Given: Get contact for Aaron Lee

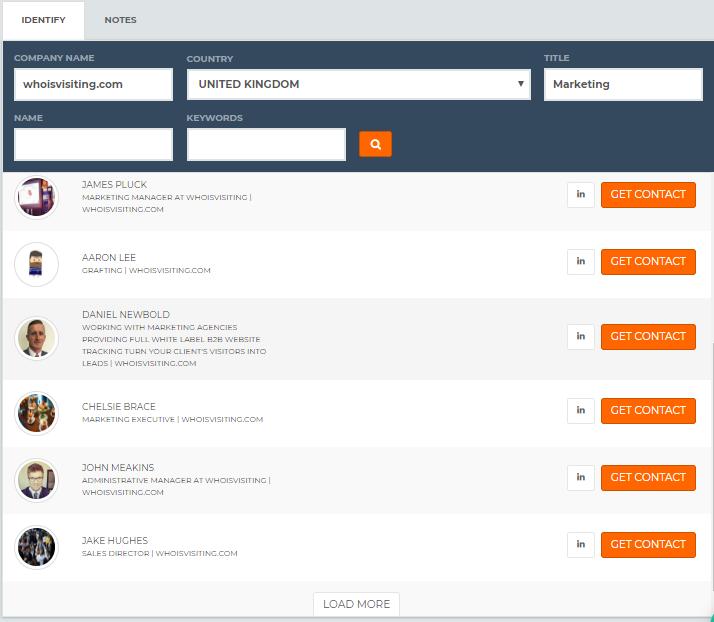Looking at the screenshot, I should click(x=648, y=261).
